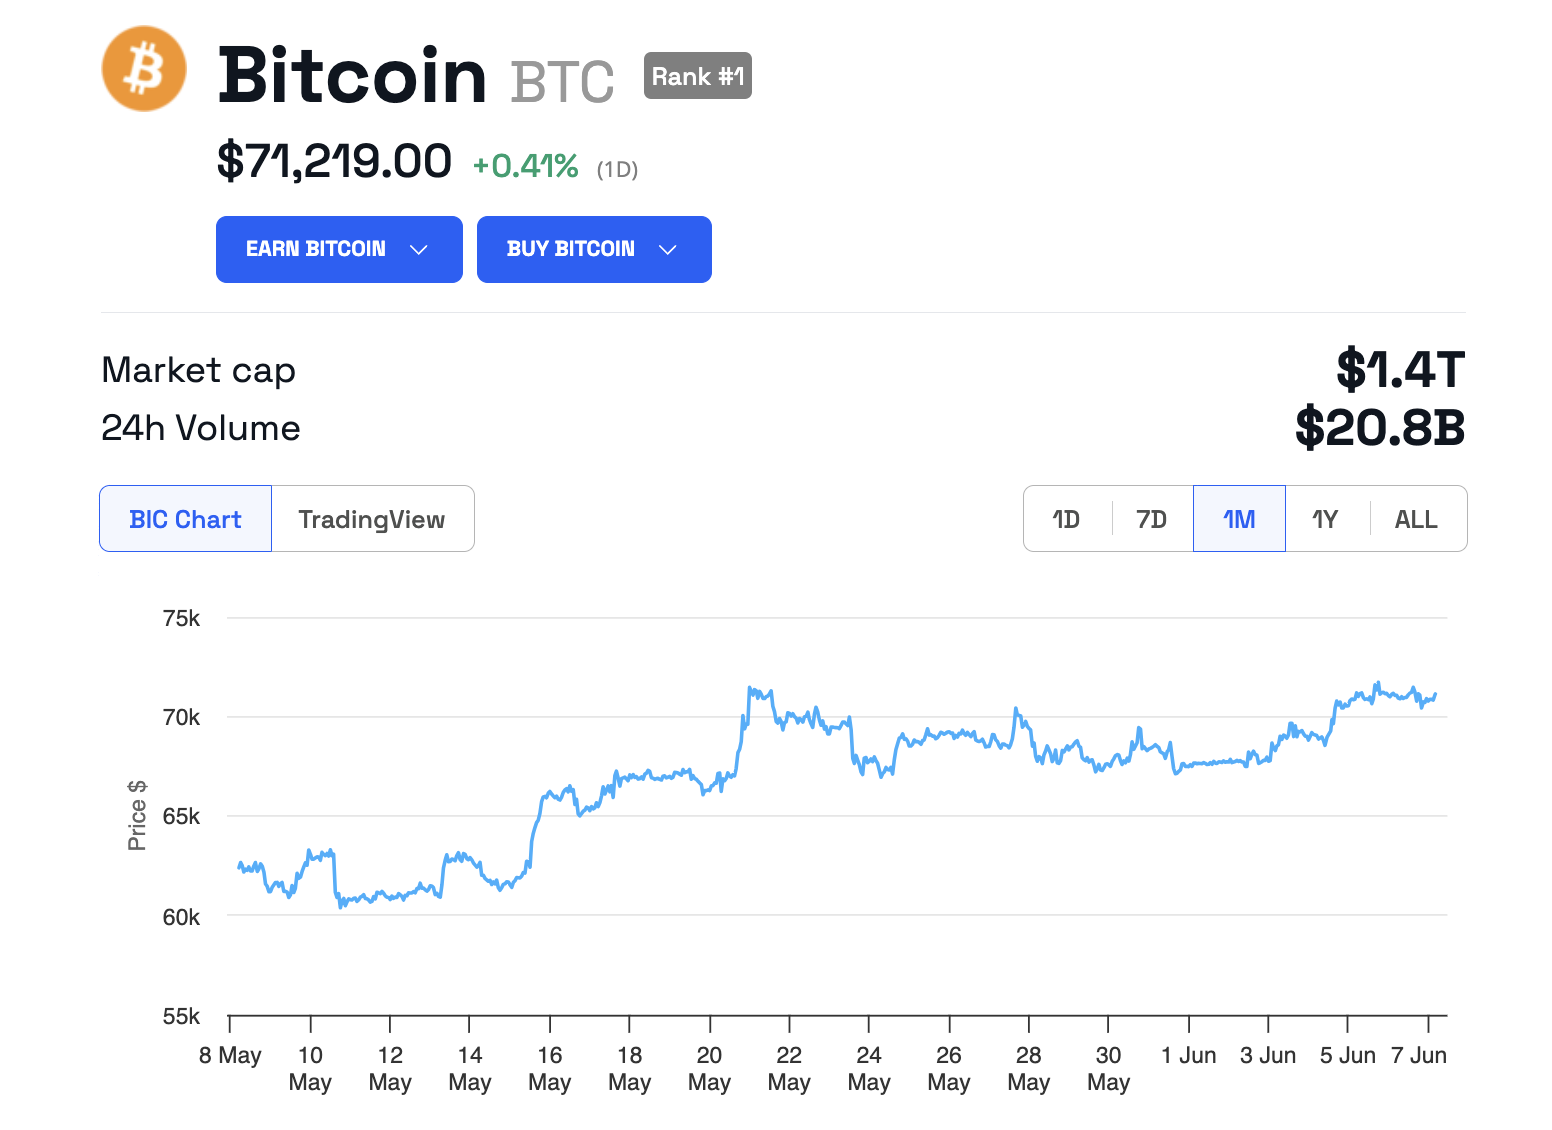This screenshot has height=1130, width=1552.
Task: Click the BTC ticker symbol
Action: pyautogui.click(x=562, y=82)
